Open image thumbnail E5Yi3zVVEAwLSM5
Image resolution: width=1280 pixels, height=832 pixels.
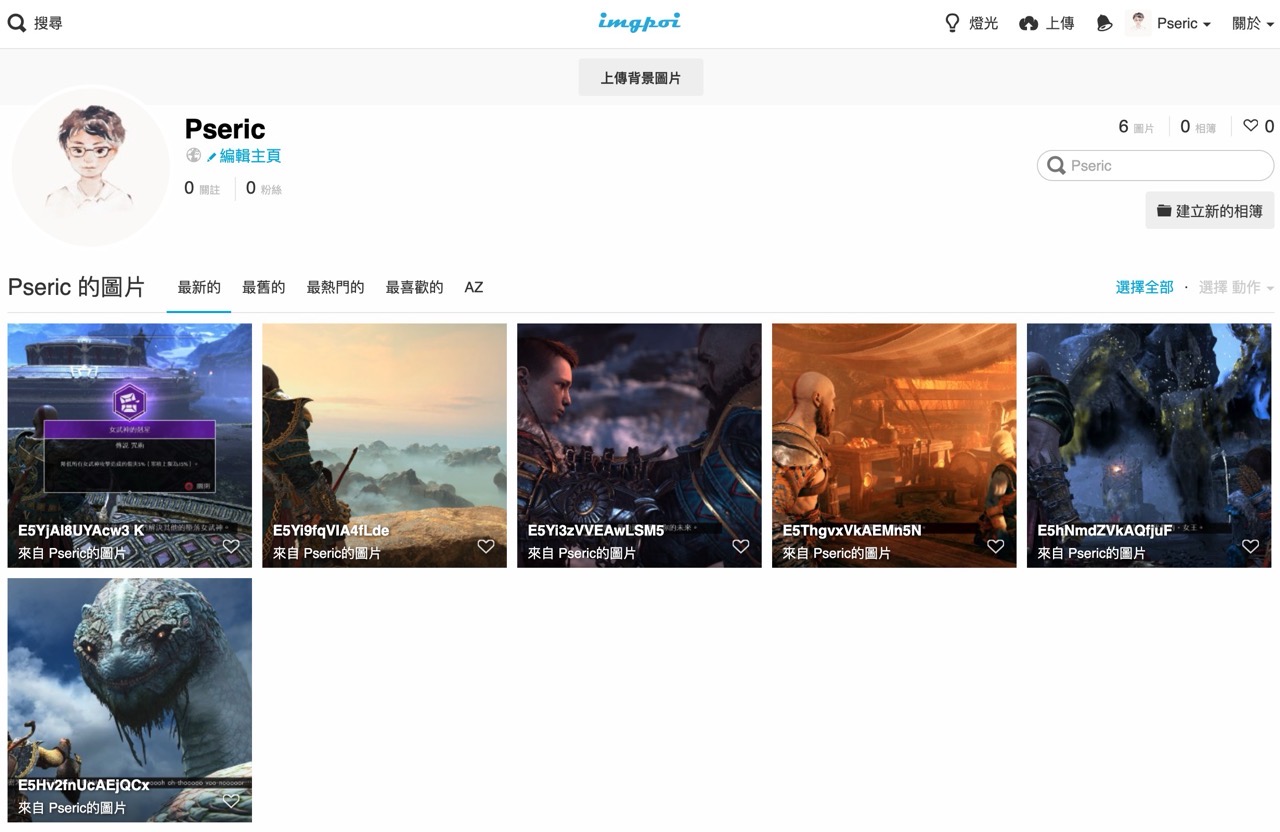point(639,445)
